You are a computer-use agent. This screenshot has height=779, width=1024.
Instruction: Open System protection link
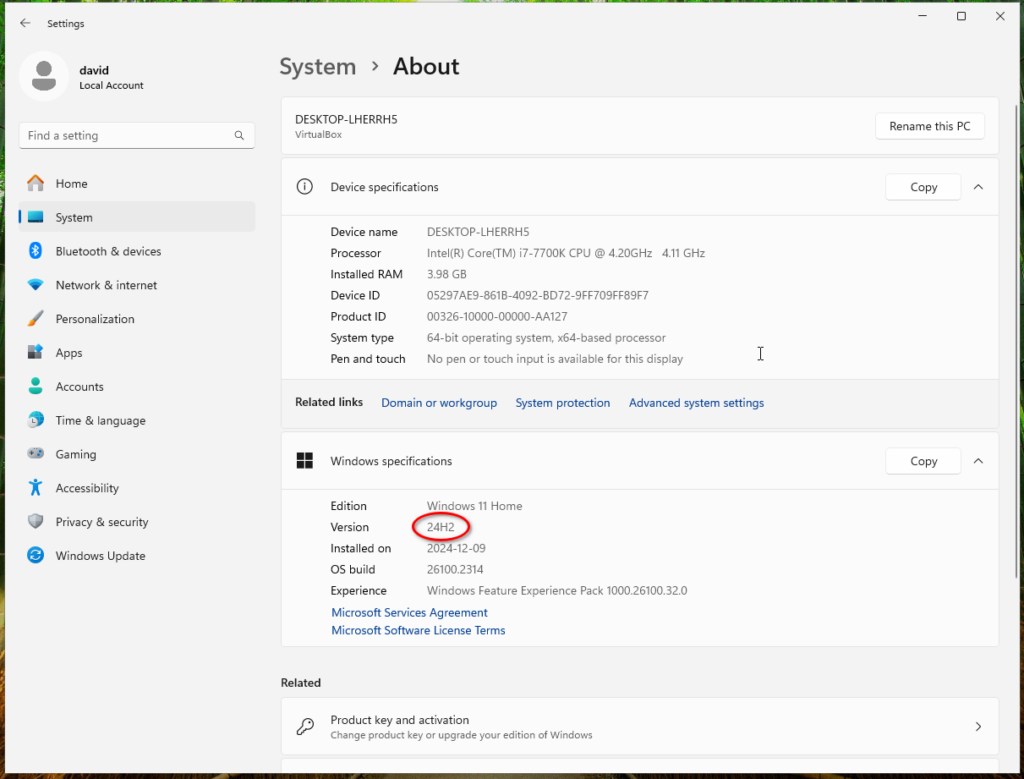click(562, 403)
